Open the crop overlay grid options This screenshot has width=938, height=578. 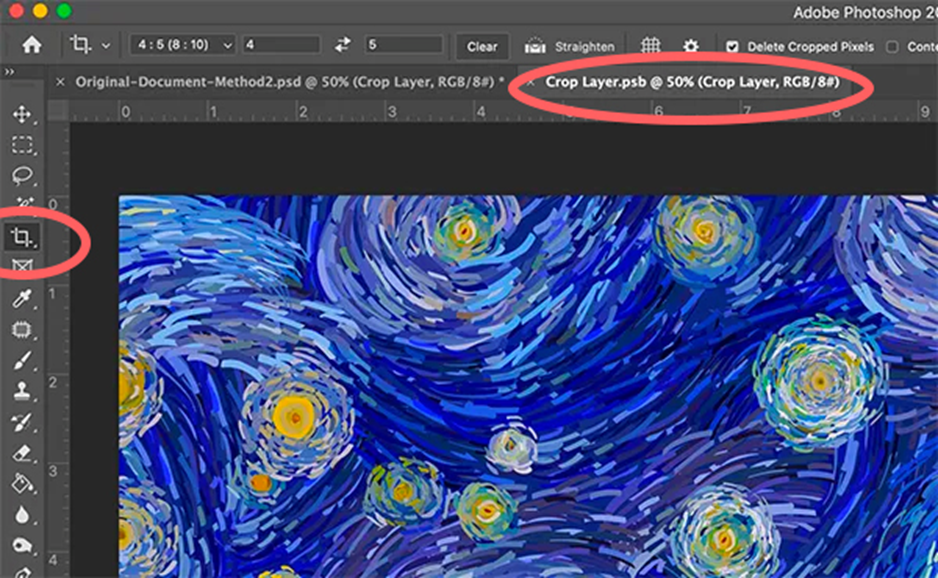coord(650,45)
